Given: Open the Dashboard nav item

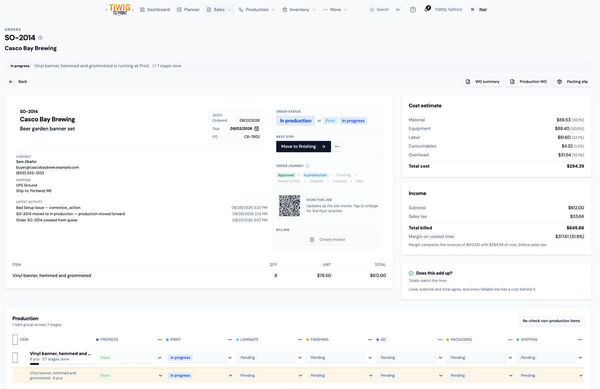Looking at the screenshot, I should pos(155,10).
